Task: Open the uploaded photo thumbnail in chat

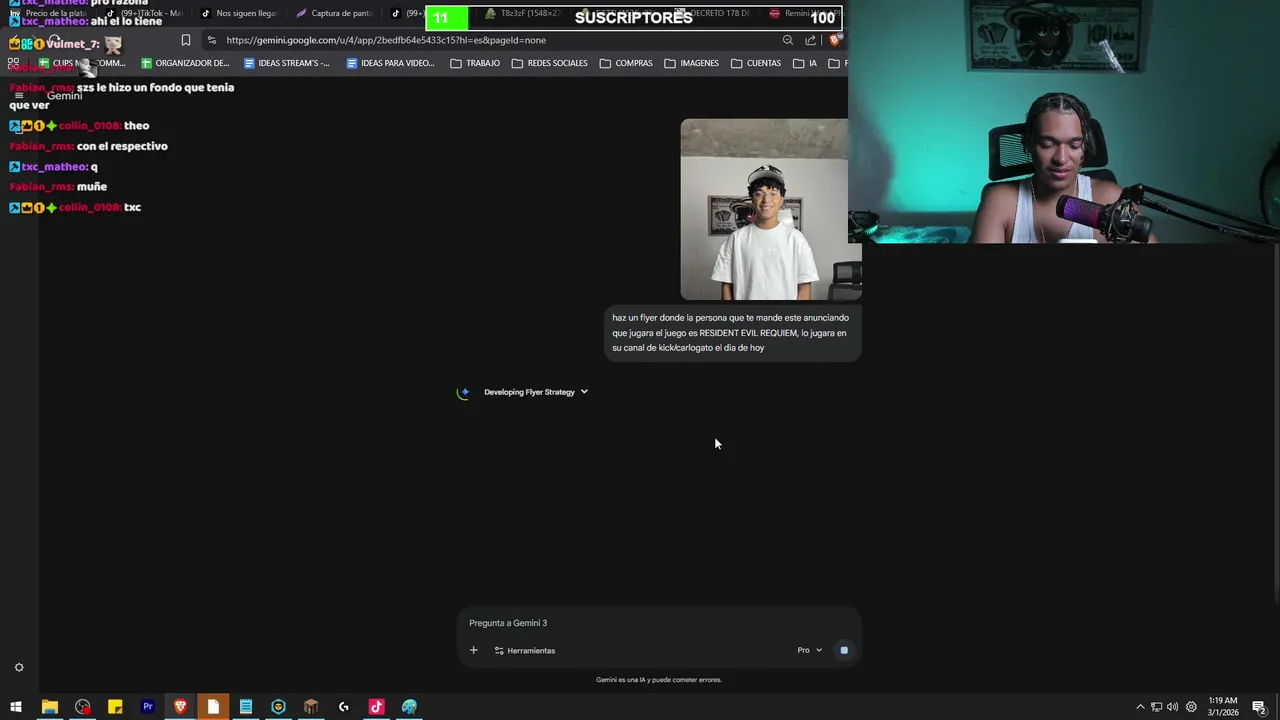Action: click(771, 209)
